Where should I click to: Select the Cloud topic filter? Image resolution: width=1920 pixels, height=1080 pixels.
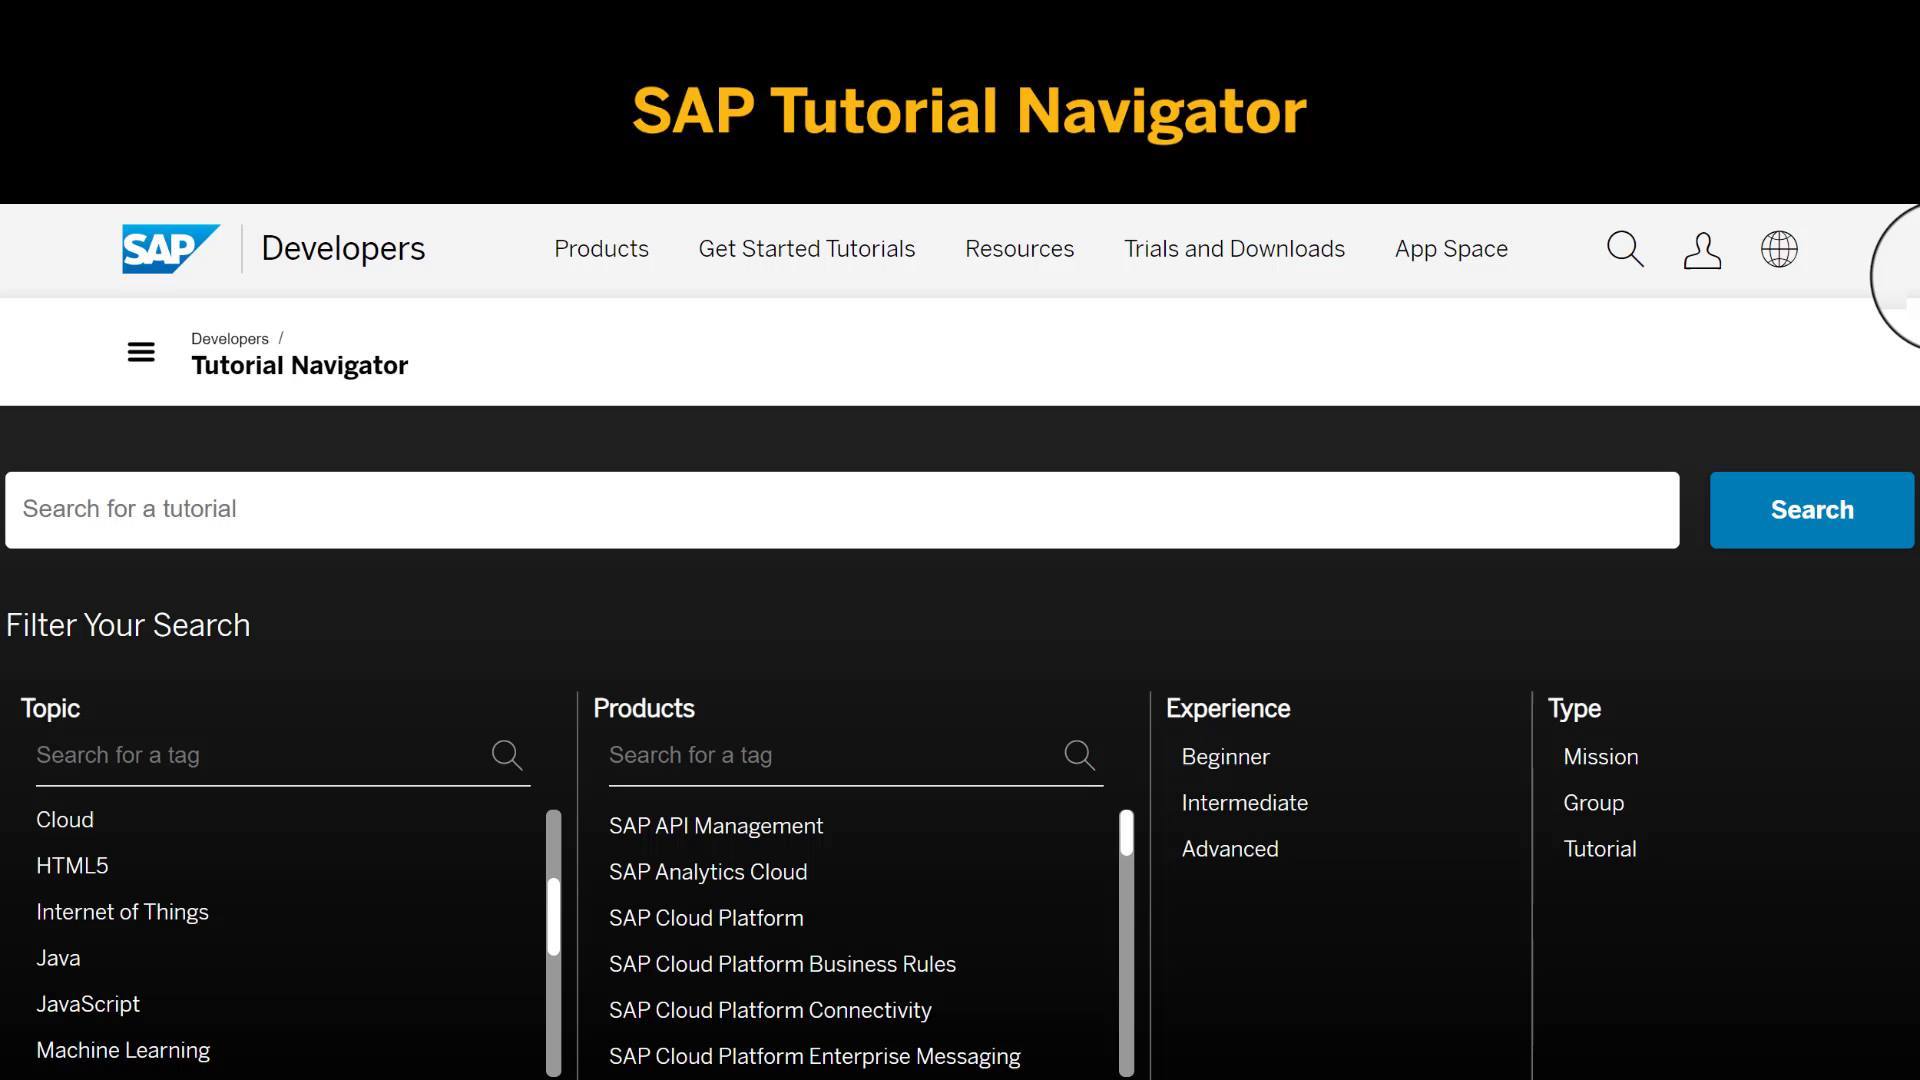click(65, 820)
